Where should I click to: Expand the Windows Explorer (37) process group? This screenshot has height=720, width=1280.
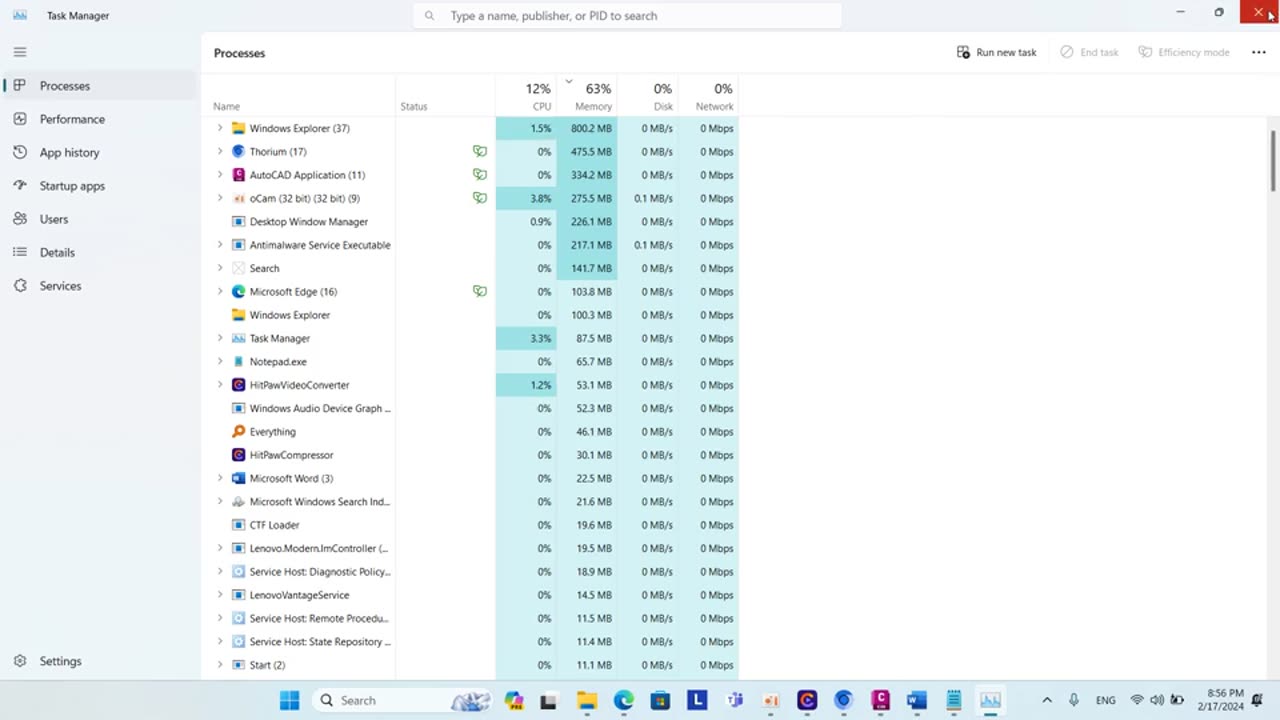pyautogui.click(x=220, y=128)
